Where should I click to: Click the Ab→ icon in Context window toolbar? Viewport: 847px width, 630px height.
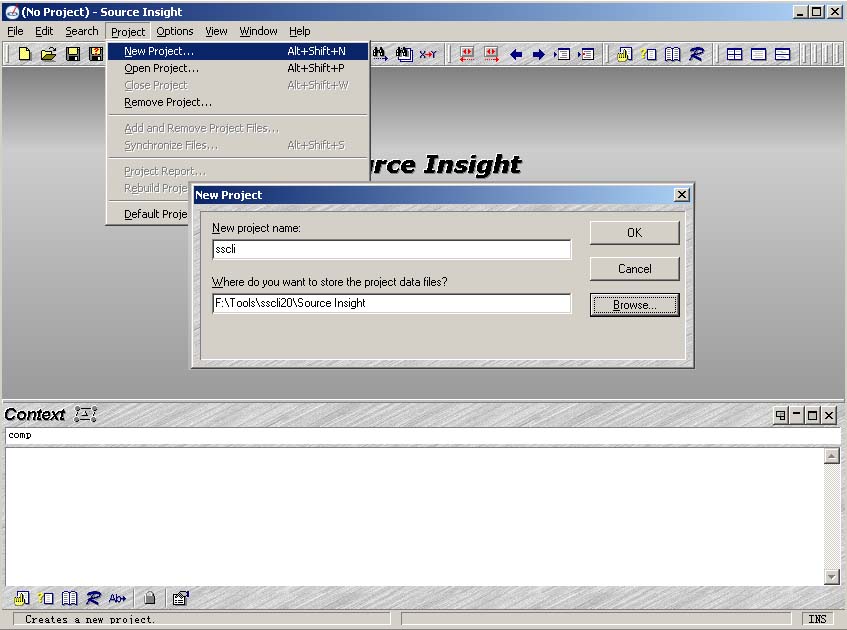pyautogui.click(x=117, y=598)
